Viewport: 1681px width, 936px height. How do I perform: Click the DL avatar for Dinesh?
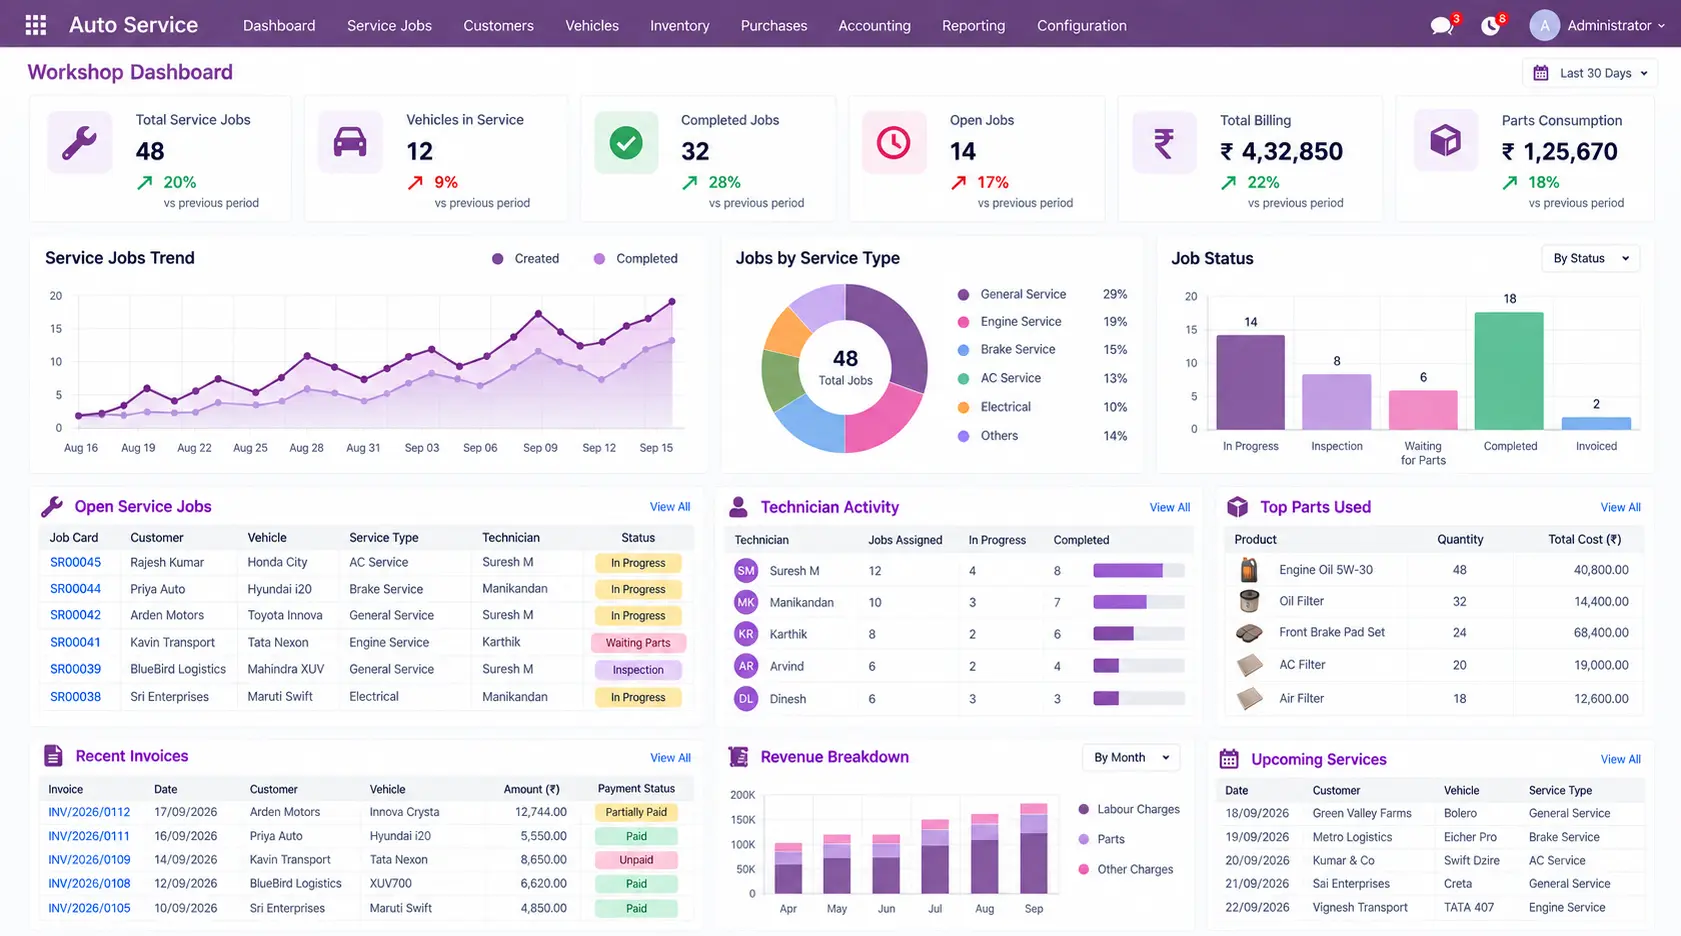[746, 699]
